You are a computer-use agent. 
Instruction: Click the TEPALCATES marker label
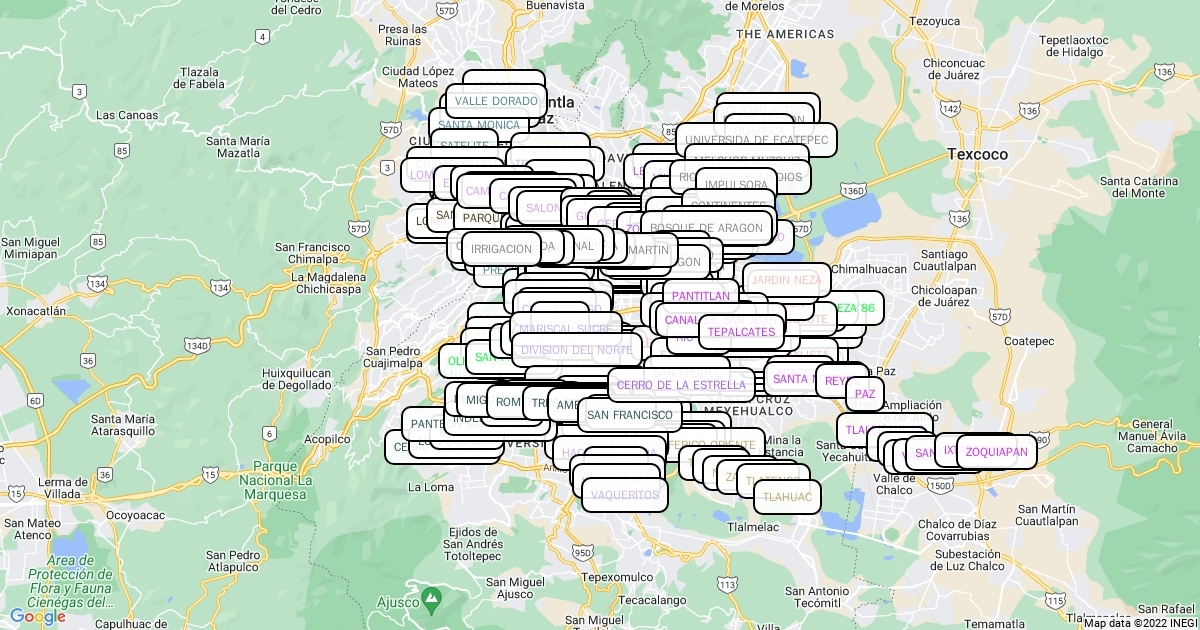pos(741,332)
